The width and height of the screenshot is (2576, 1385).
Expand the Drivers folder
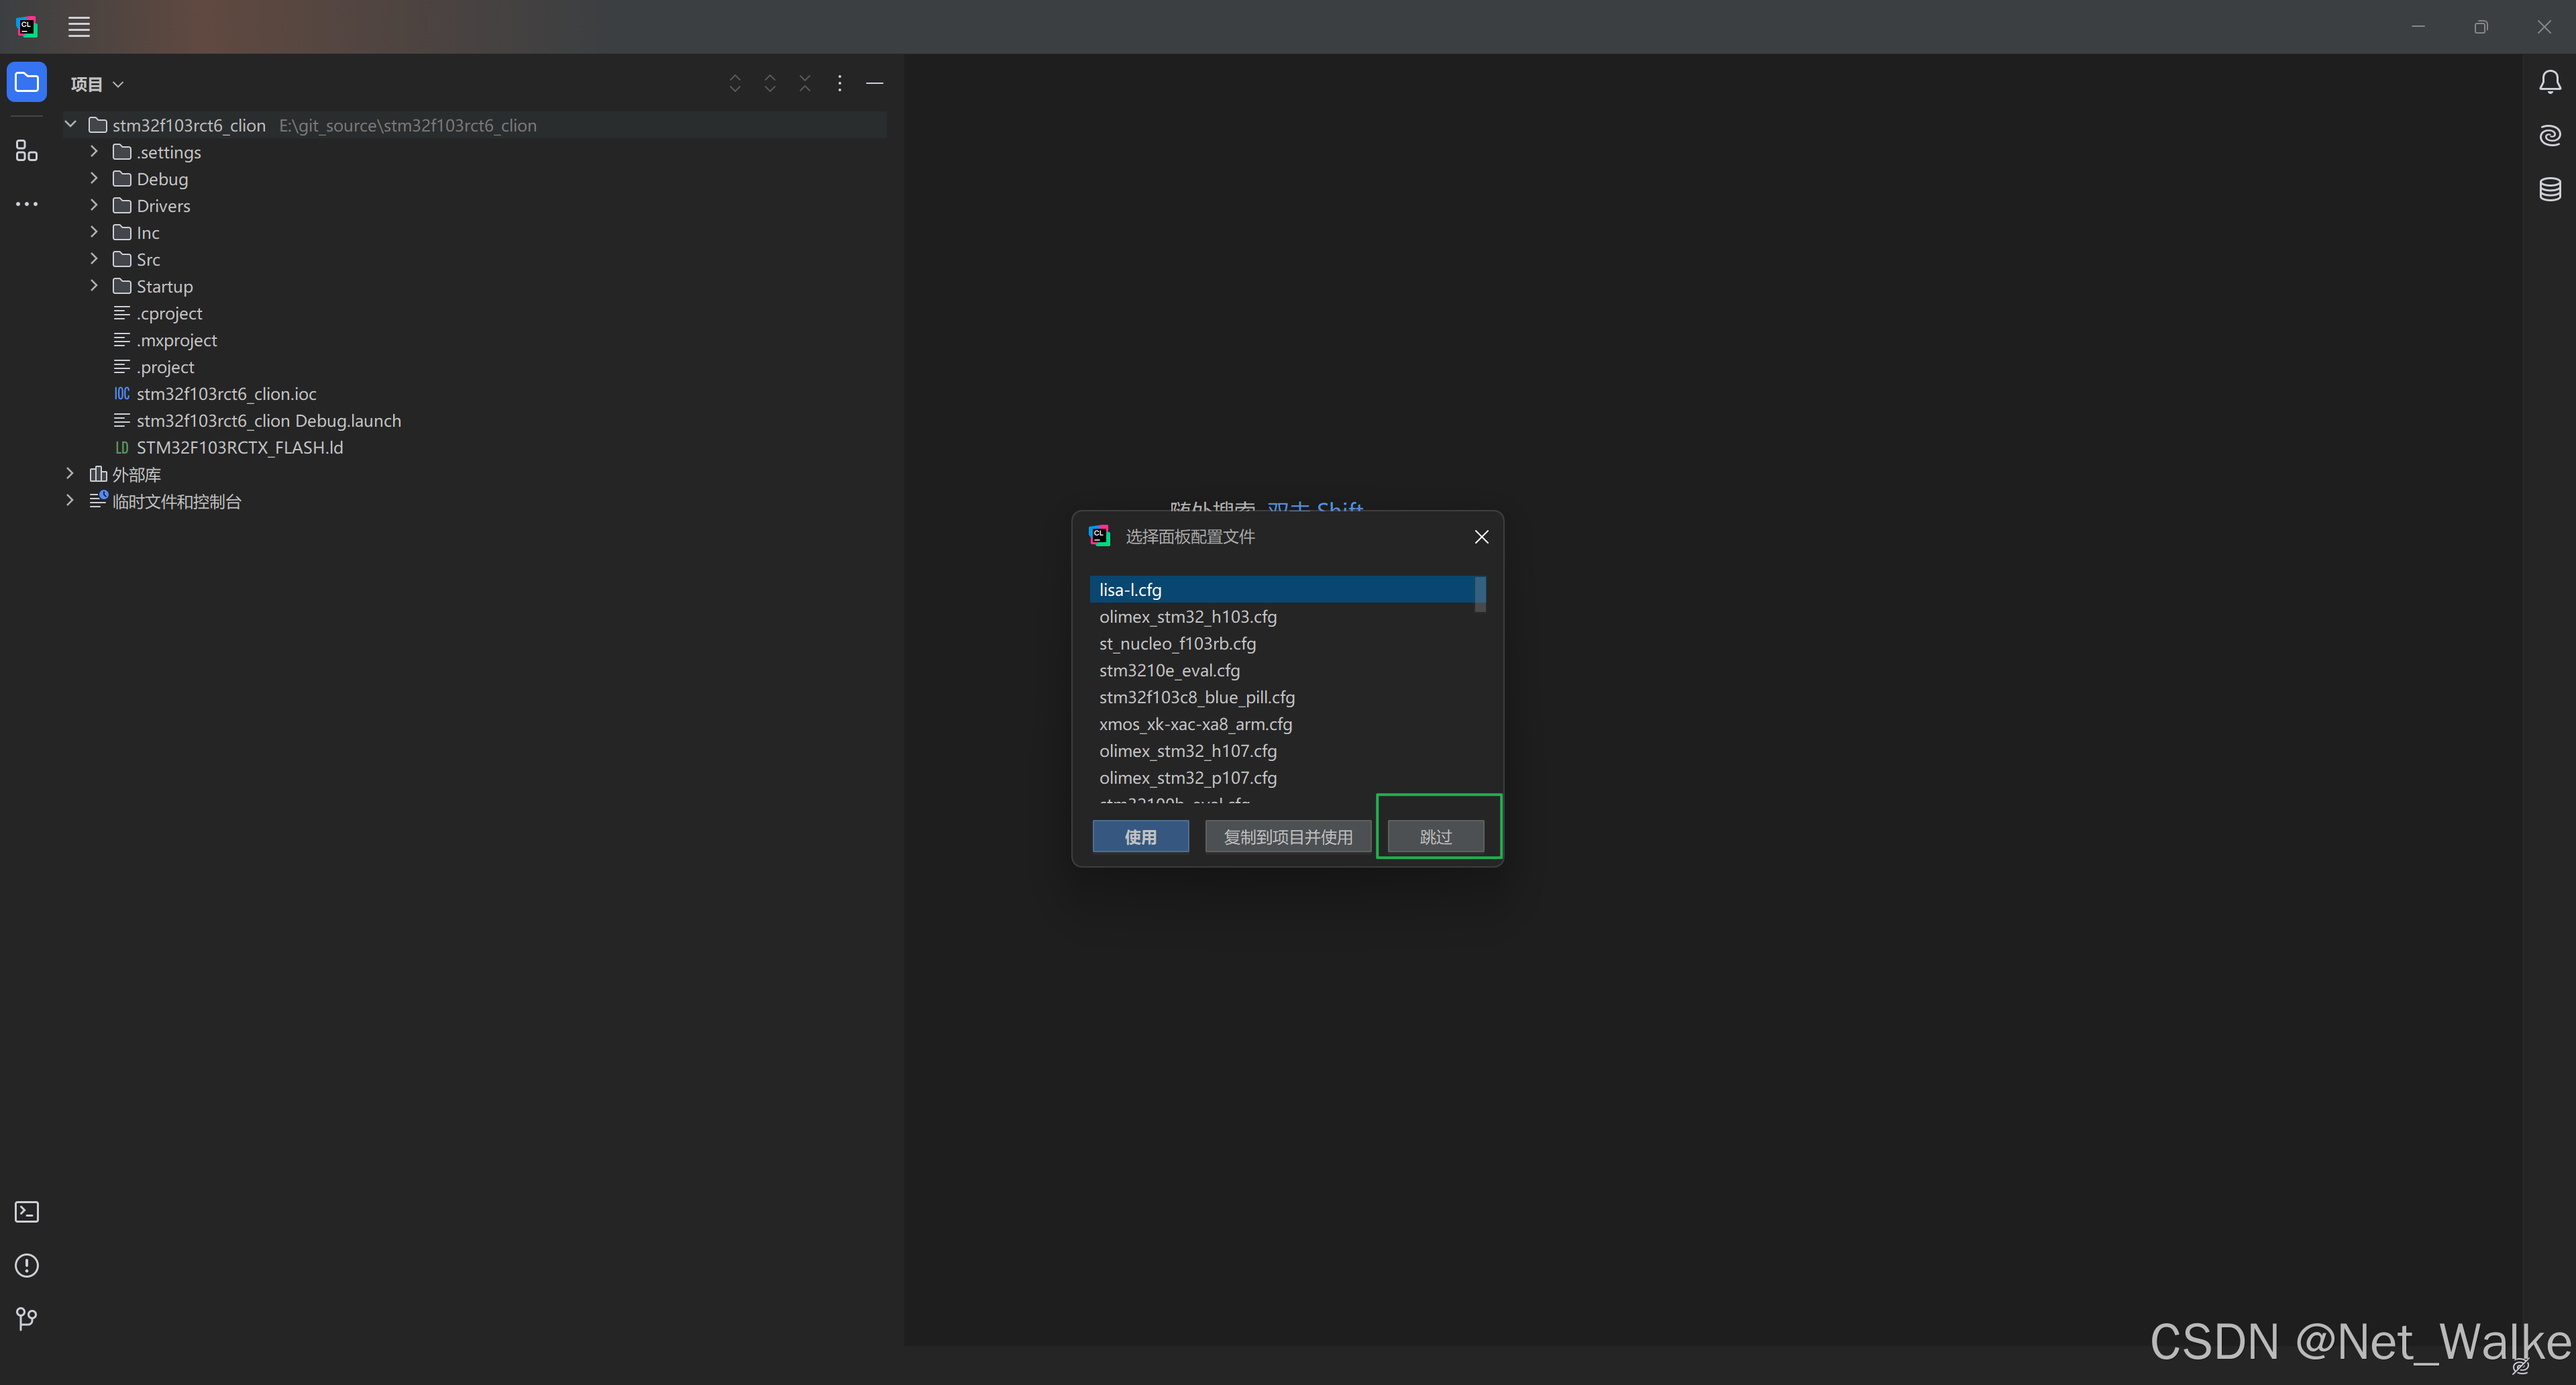(x=94, y=205)
